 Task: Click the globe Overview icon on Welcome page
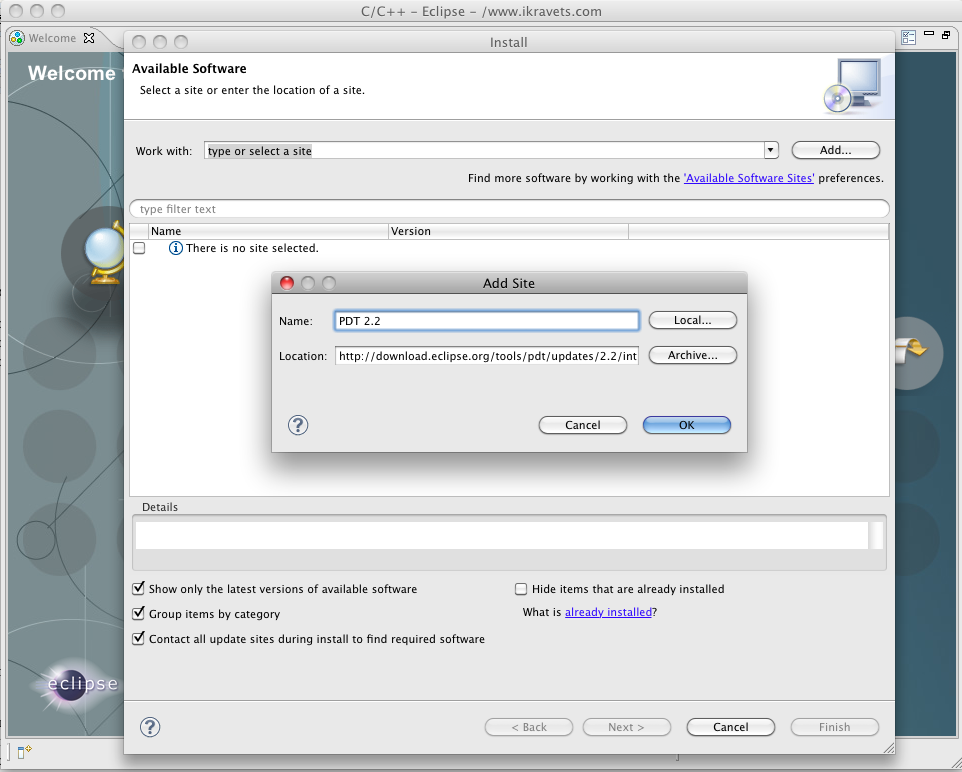(x=104, y=255)
